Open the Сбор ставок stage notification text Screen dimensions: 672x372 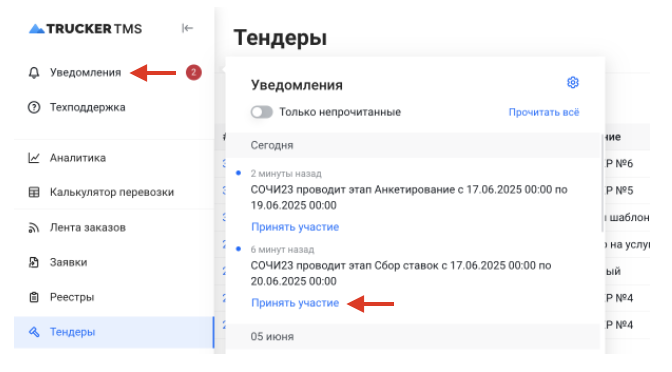point(401,273)
